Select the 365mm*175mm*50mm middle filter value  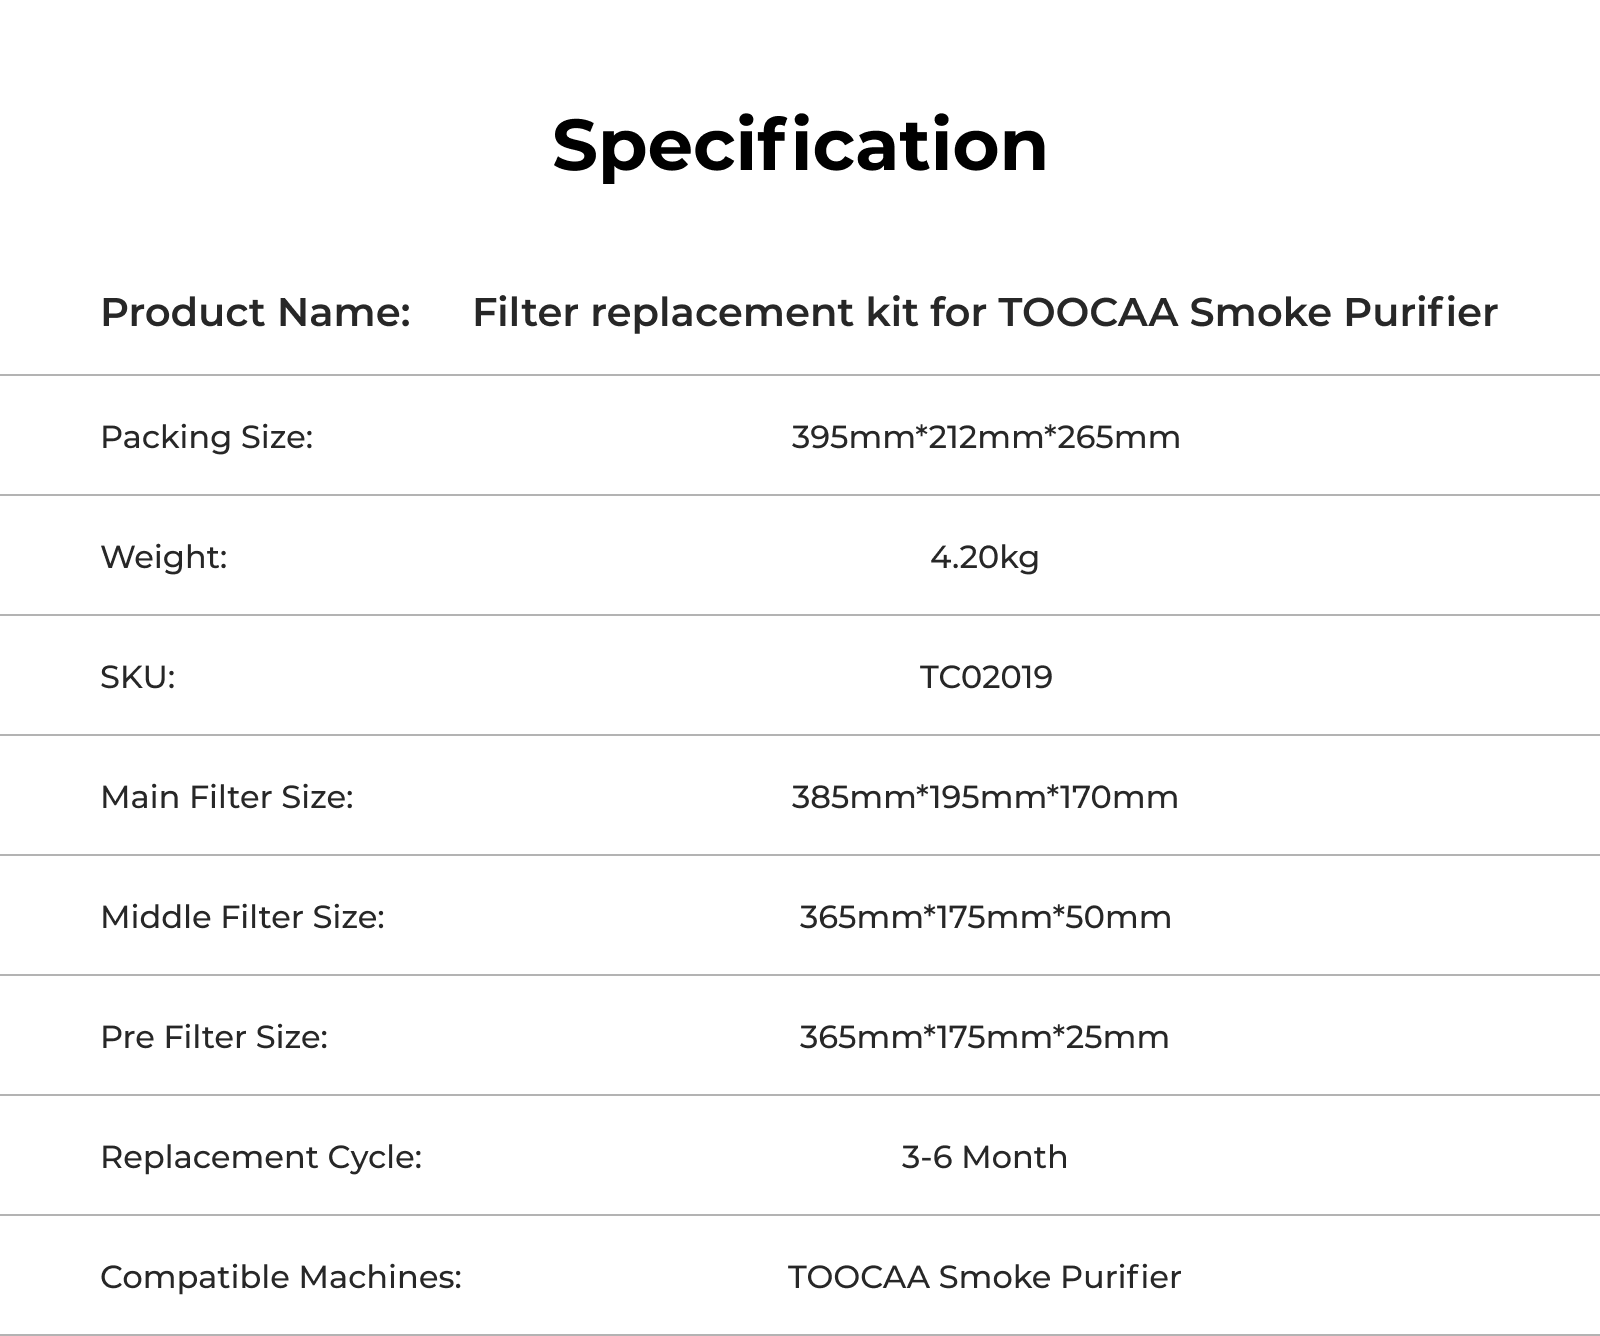click(x=985, y=917)
